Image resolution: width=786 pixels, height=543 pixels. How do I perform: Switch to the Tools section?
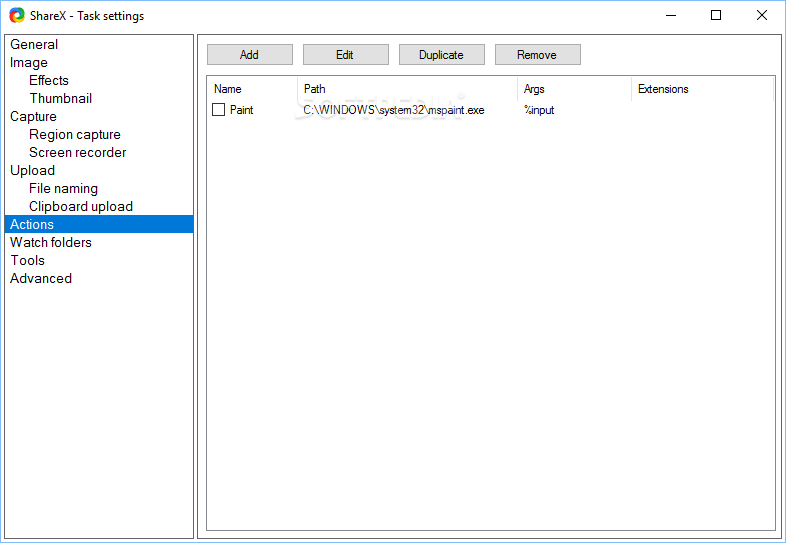pos(28,261)
